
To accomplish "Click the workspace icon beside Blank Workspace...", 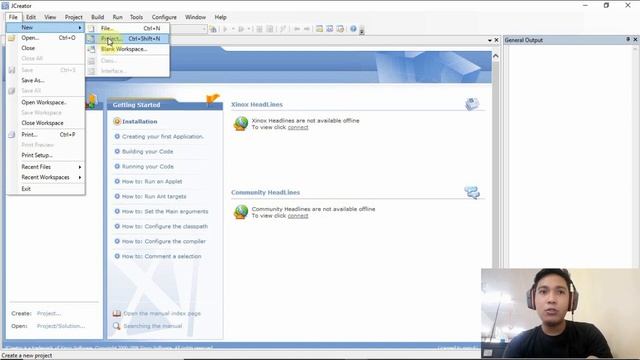I will pos(92,49).
